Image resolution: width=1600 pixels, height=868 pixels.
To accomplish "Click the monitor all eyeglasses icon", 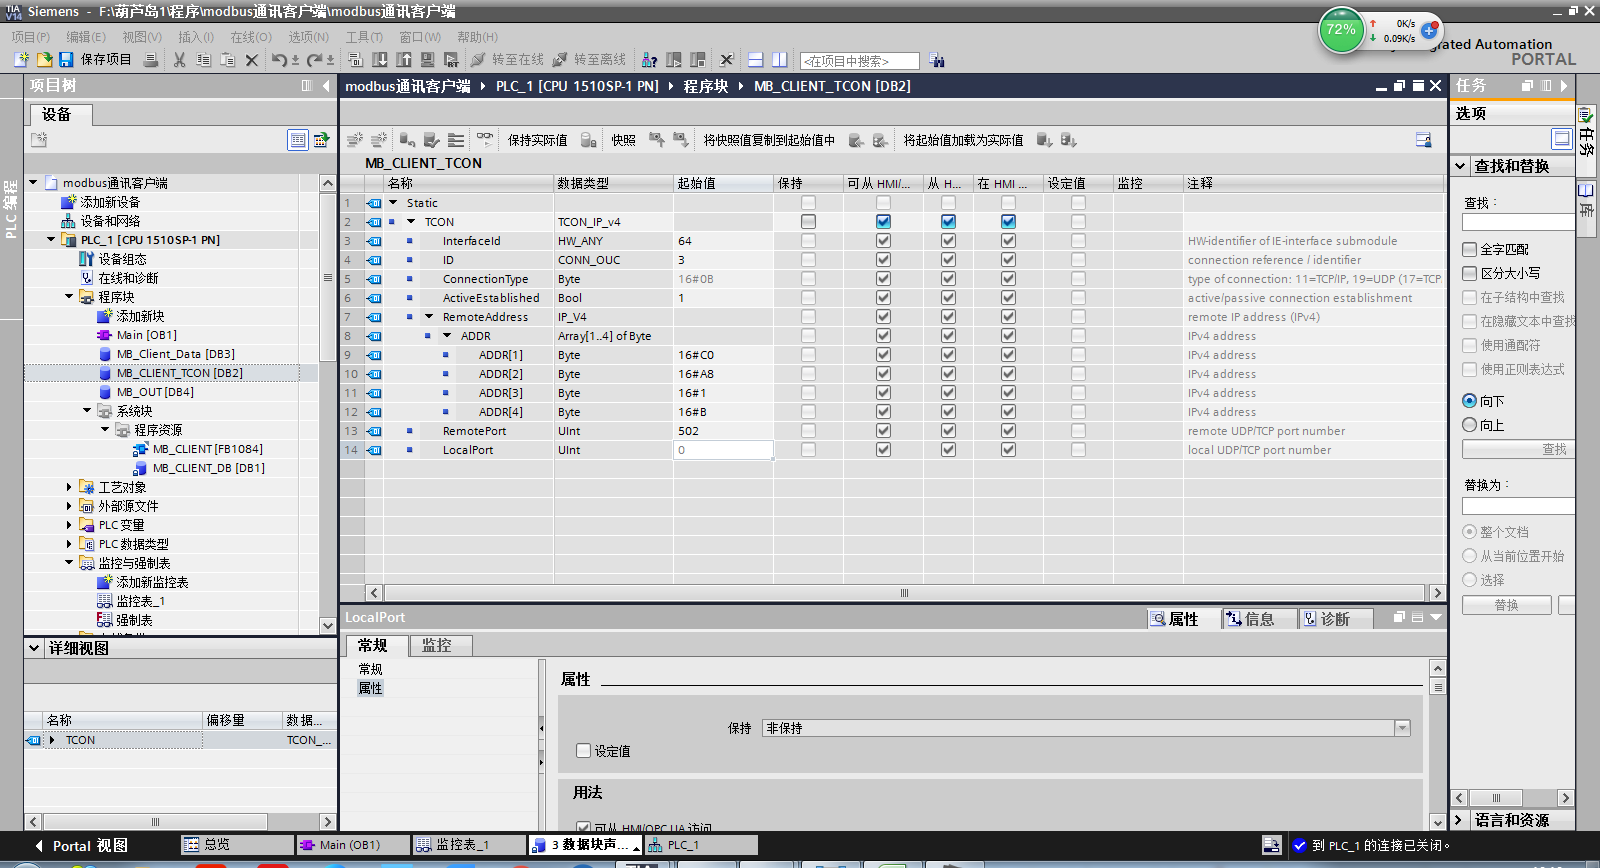I will pos(485,139).
